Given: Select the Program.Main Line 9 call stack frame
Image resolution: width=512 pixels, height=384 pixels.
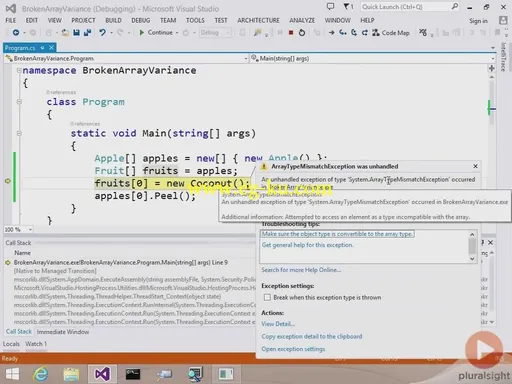Looking at the screenshot, I should click(121, 263).
